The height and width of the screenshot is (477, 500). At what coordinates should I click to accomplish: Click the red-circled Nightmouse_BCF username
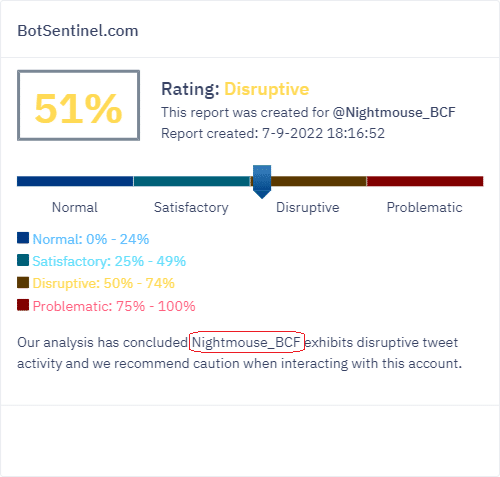click(247, 342)
